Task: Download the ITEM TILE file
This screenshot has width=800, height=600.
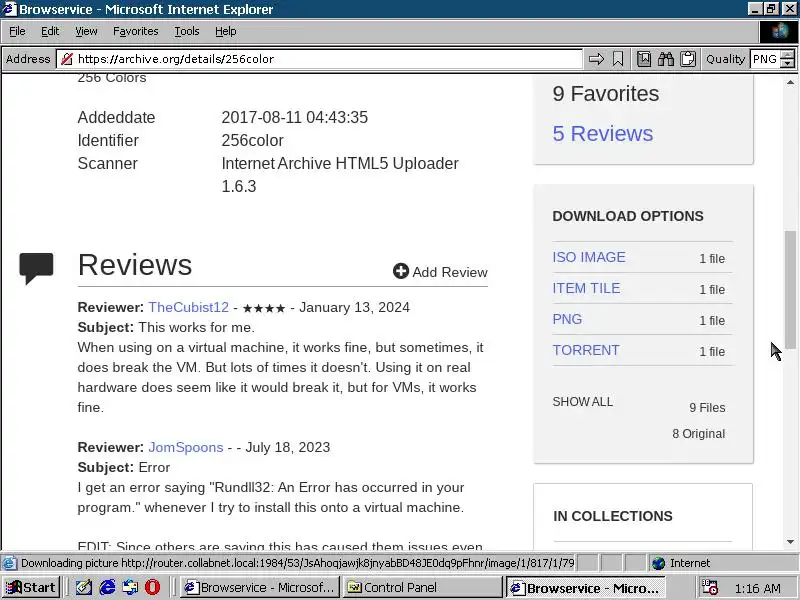Action: tap(586, 288)
